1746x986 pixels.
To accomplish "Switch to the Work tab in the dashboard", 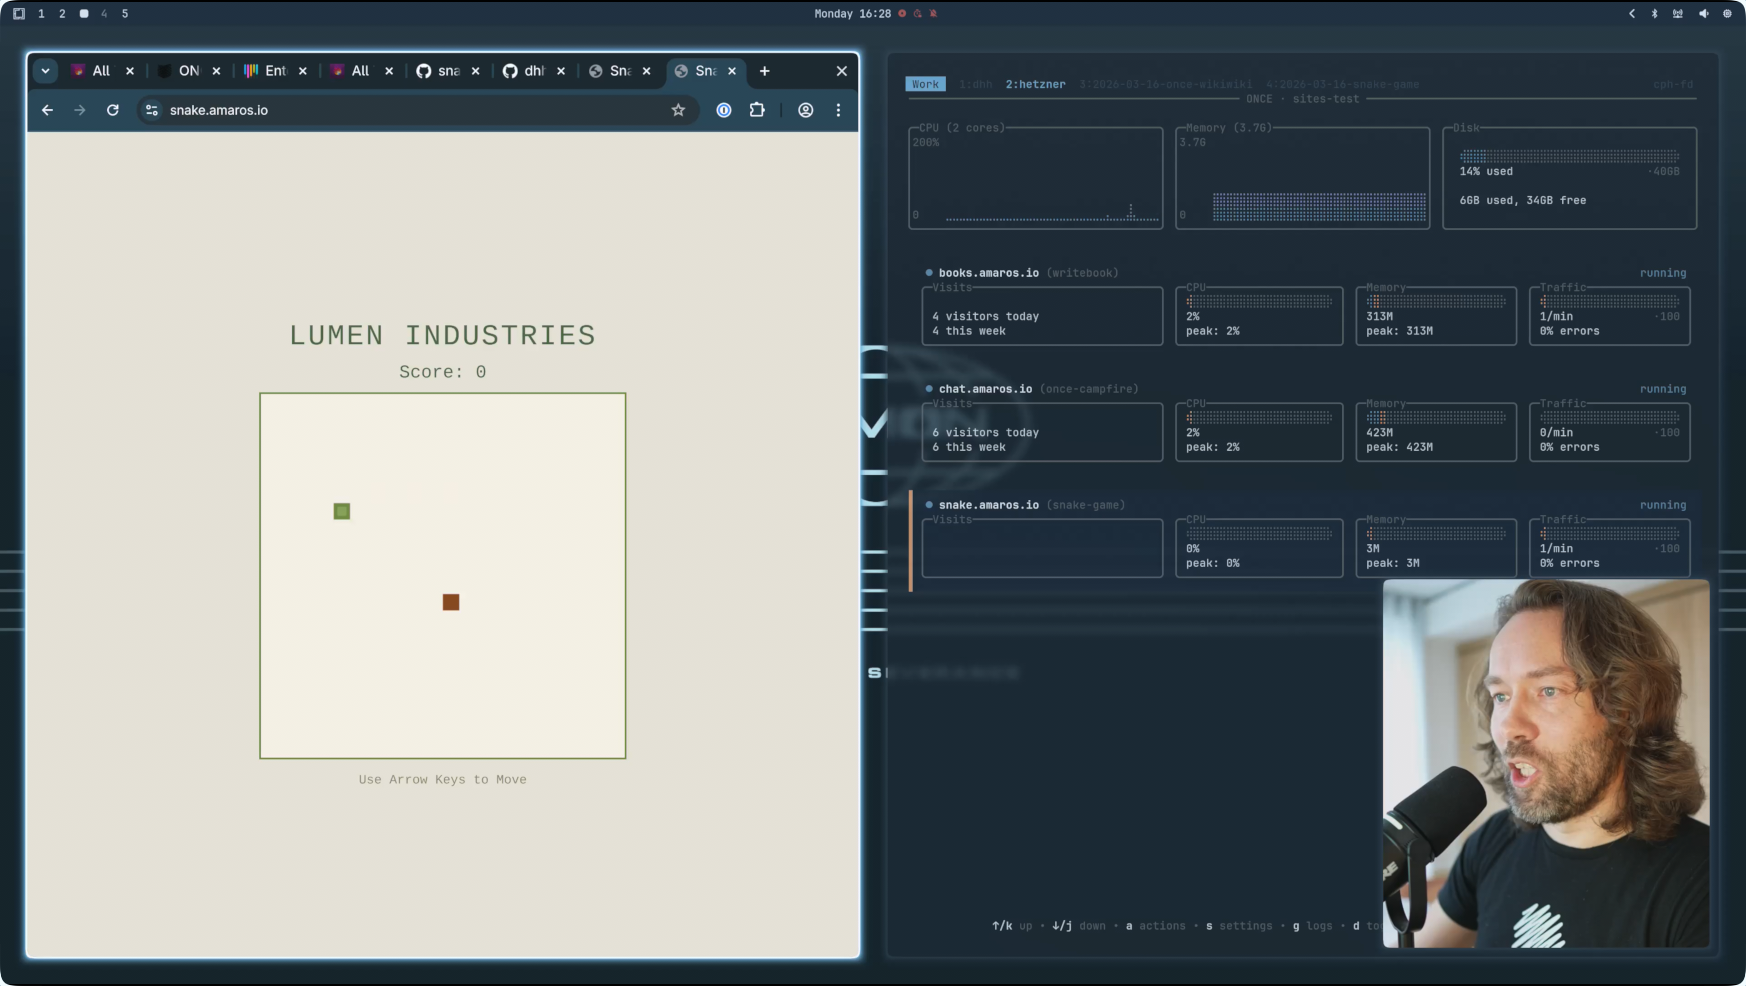I will 925,84.
